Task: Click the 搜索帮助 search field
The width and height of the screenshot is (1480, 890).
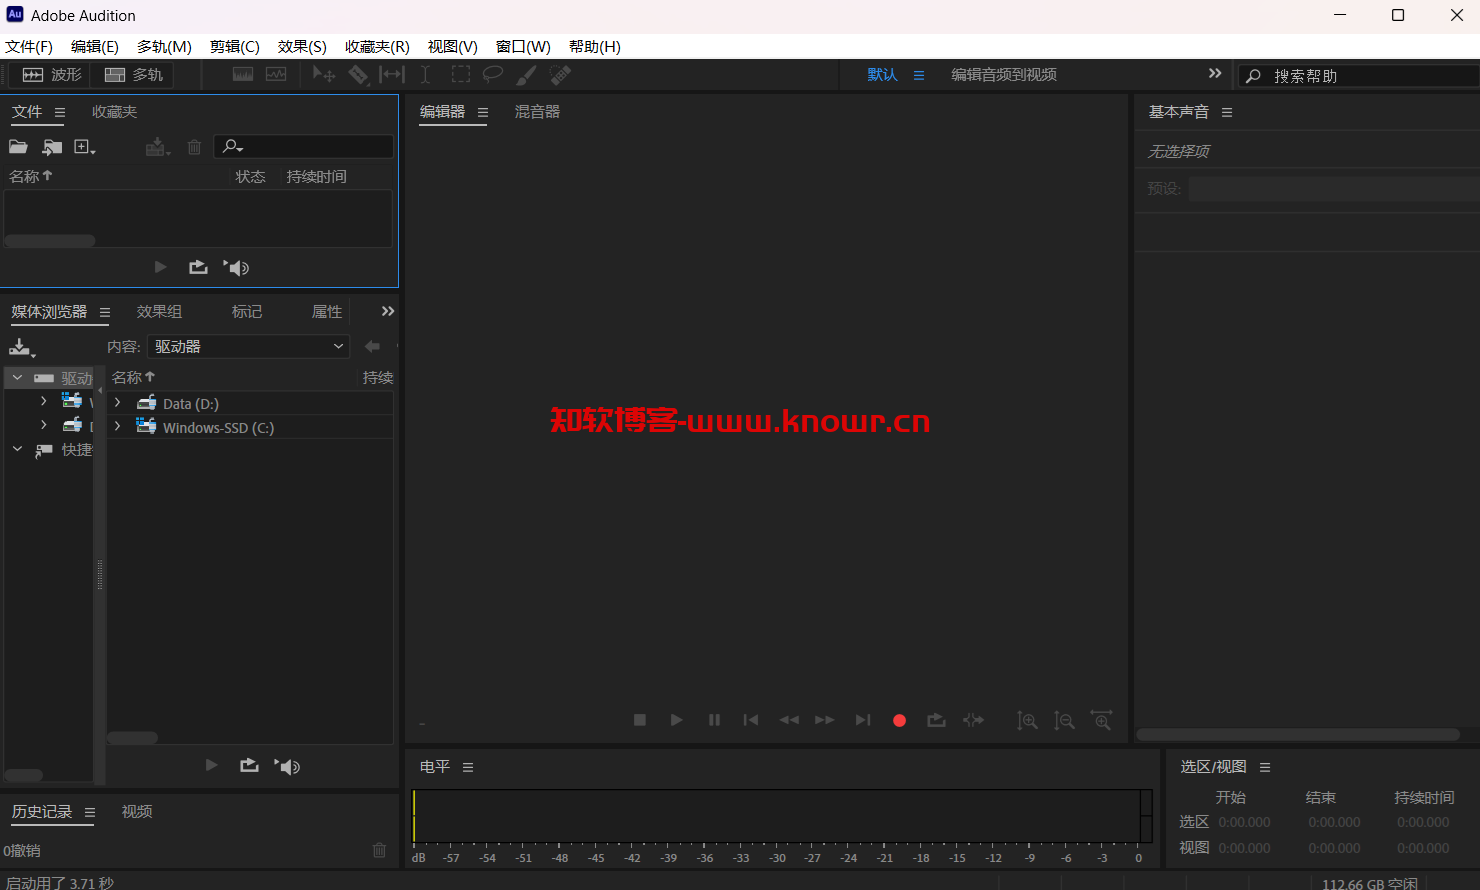Action: coord(1360,76)
